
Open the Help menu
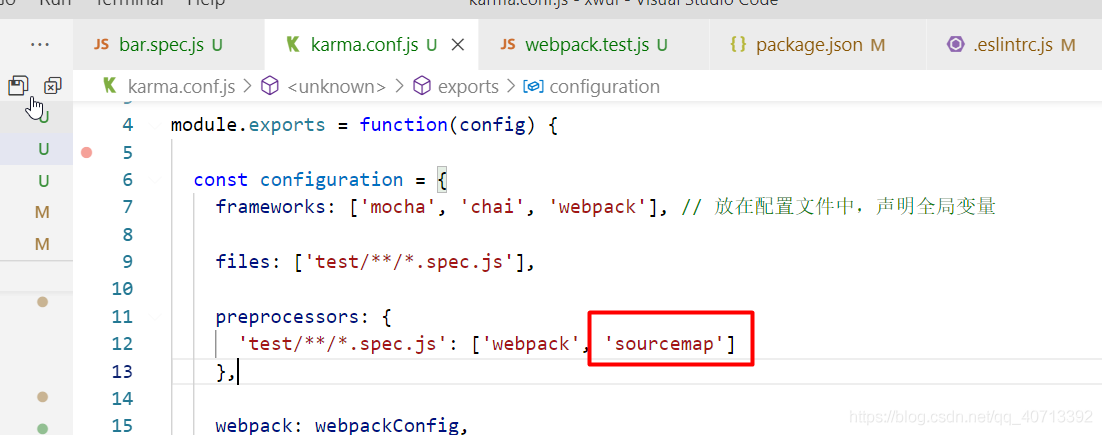pos(206,3)
